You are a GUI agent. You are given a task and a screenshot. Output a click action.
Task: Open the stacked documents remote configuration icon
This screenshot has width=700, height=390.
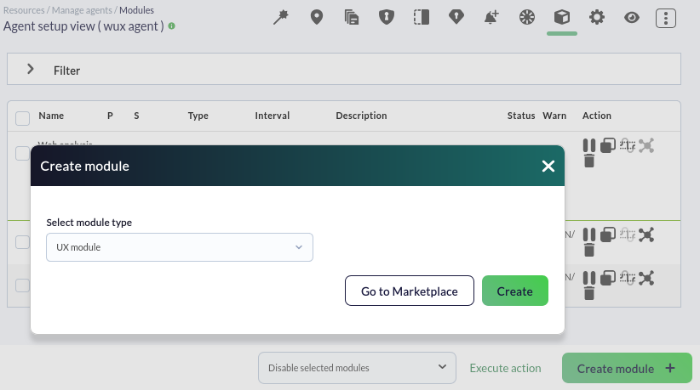tap(352, 17)
